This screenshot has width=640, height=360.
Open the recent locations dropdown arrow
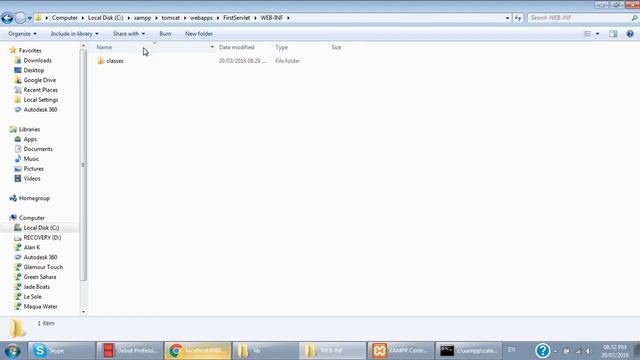pos(29,18)
